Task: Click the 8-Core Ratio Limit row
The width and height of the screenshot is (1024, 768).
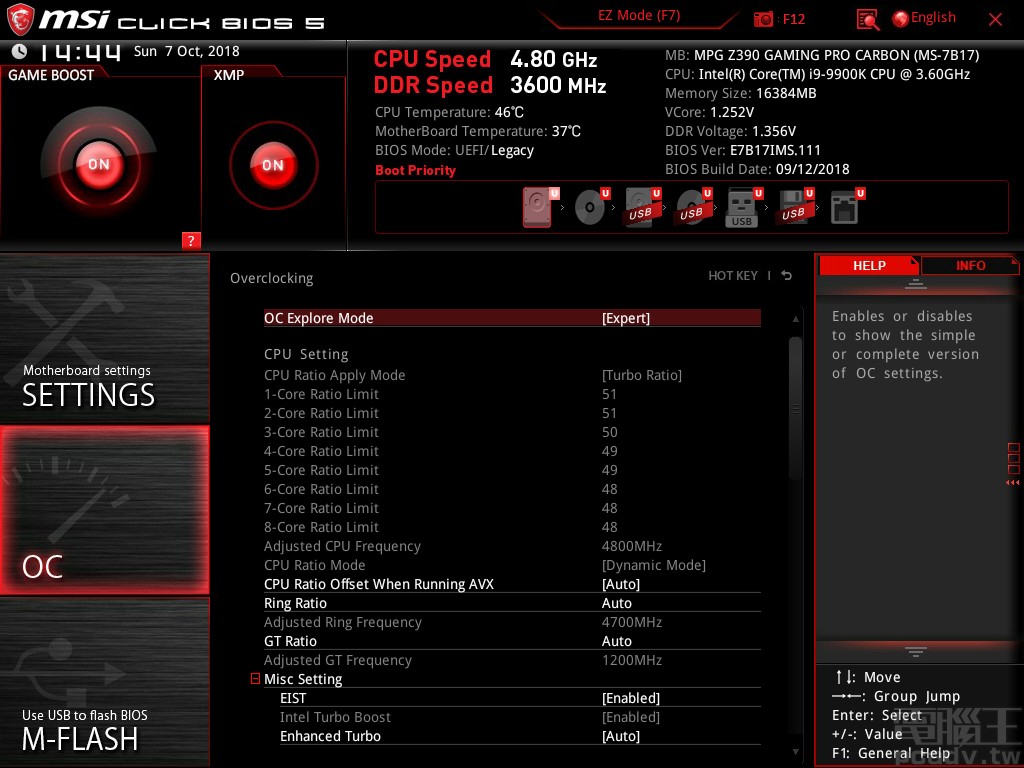Action: 512,527
